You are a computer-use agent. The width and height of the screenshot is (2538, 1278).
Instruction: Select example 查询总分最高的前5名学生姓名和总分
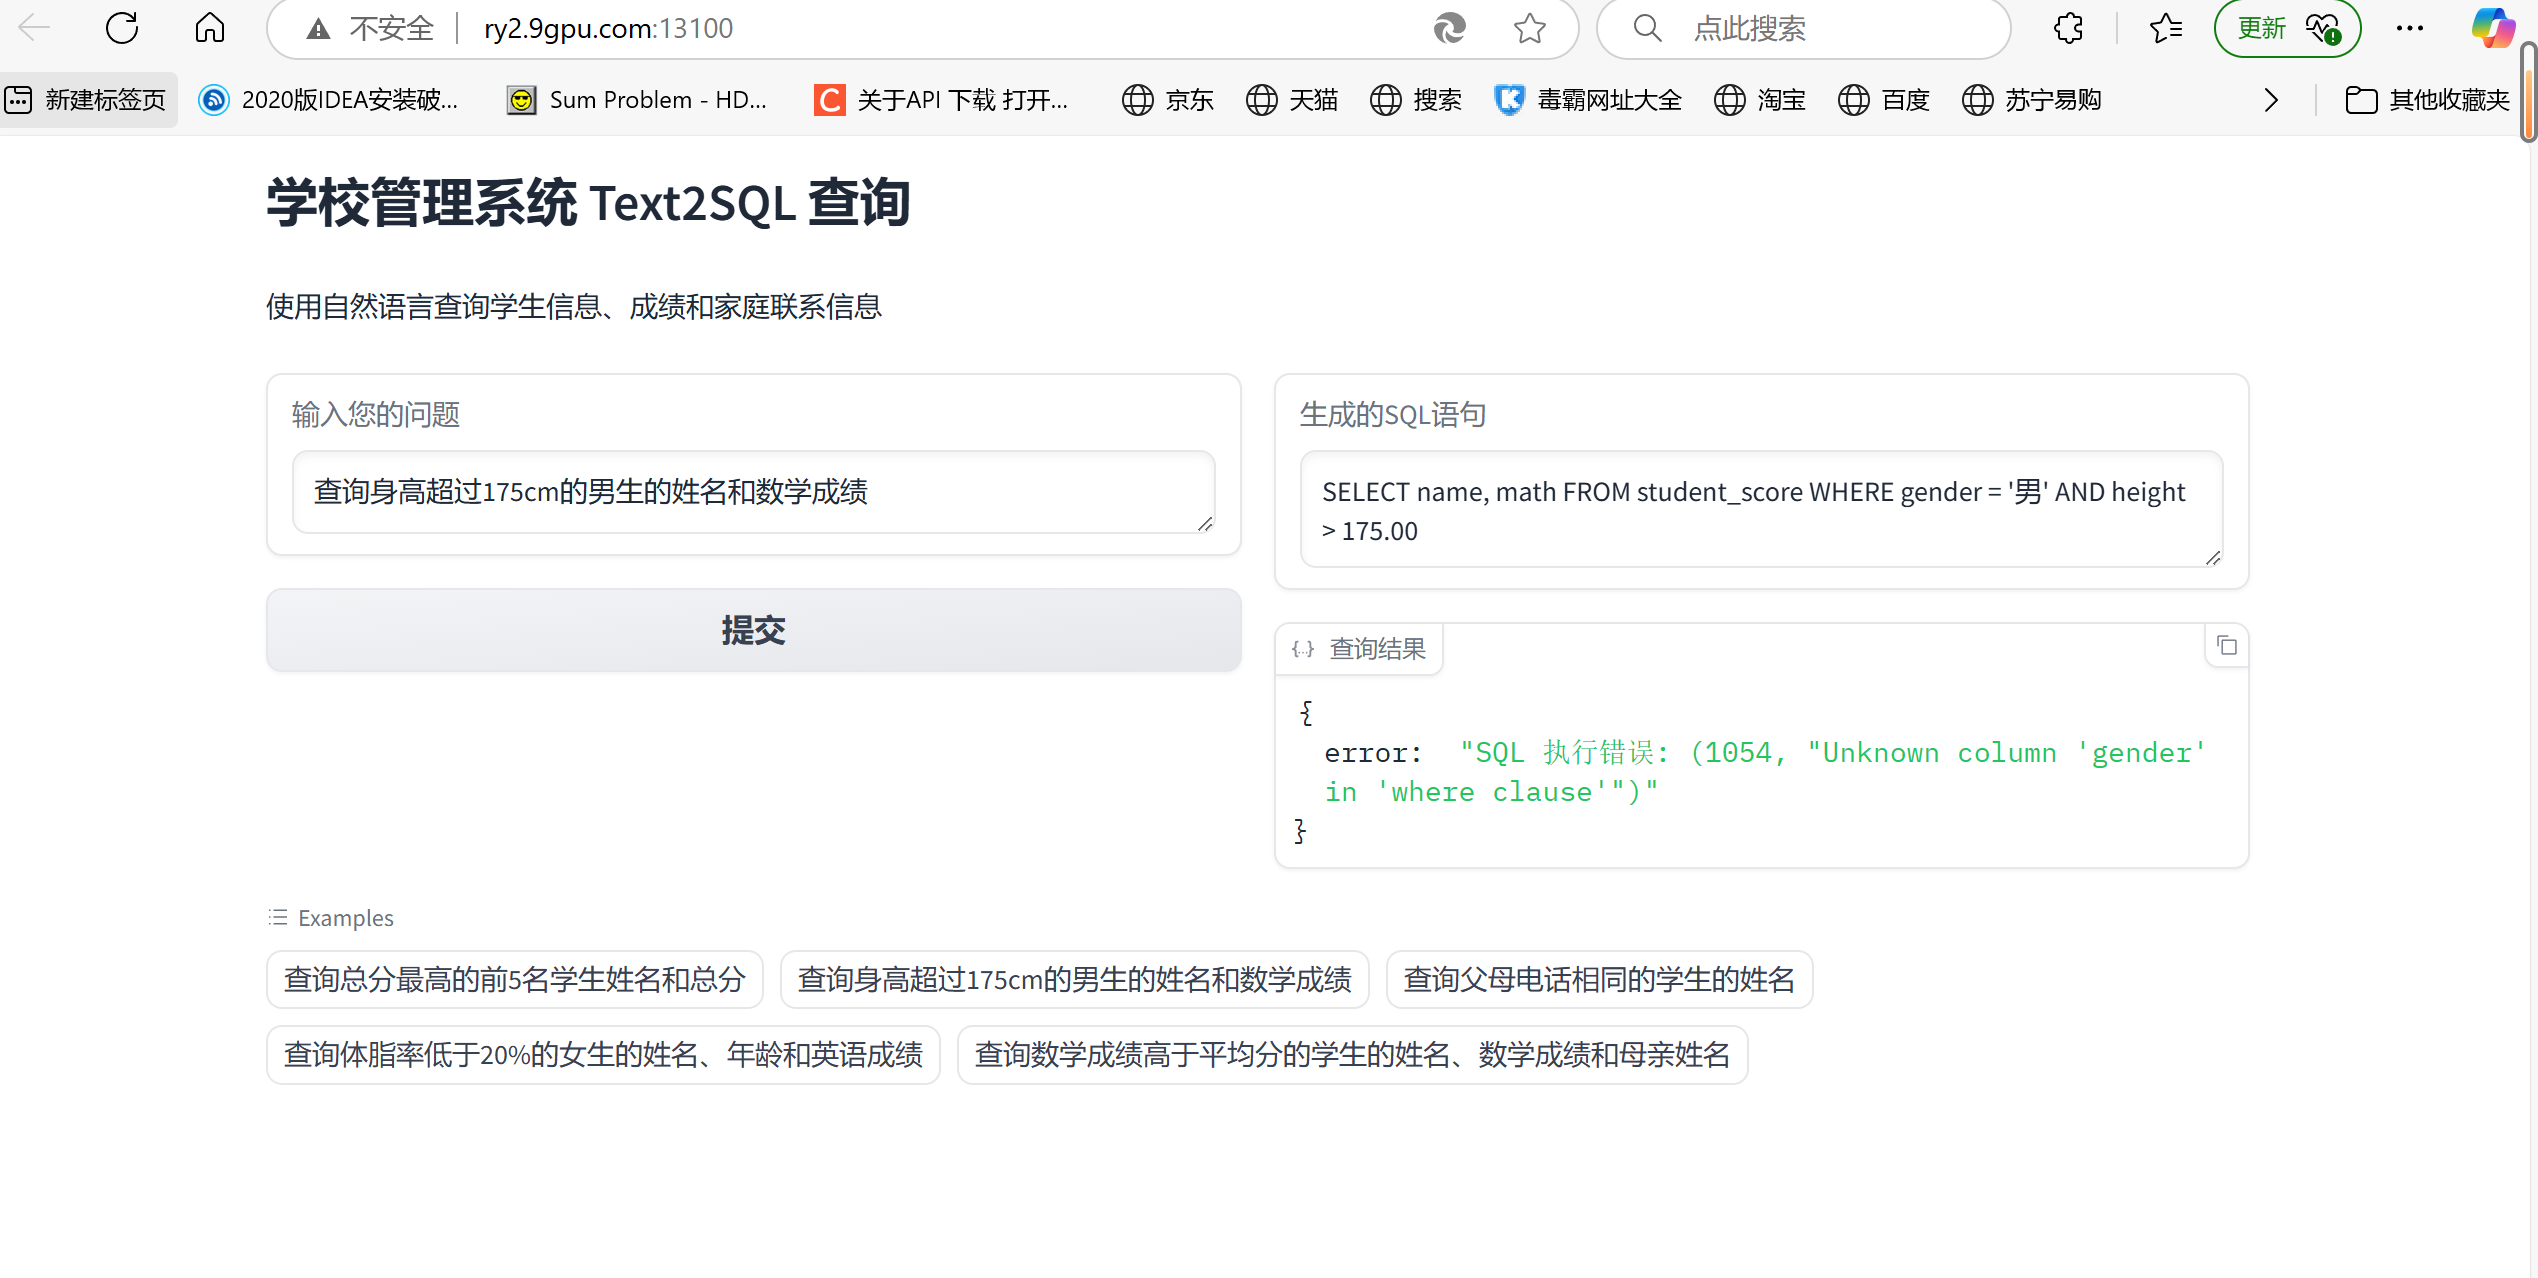click(x=514, y=979)
